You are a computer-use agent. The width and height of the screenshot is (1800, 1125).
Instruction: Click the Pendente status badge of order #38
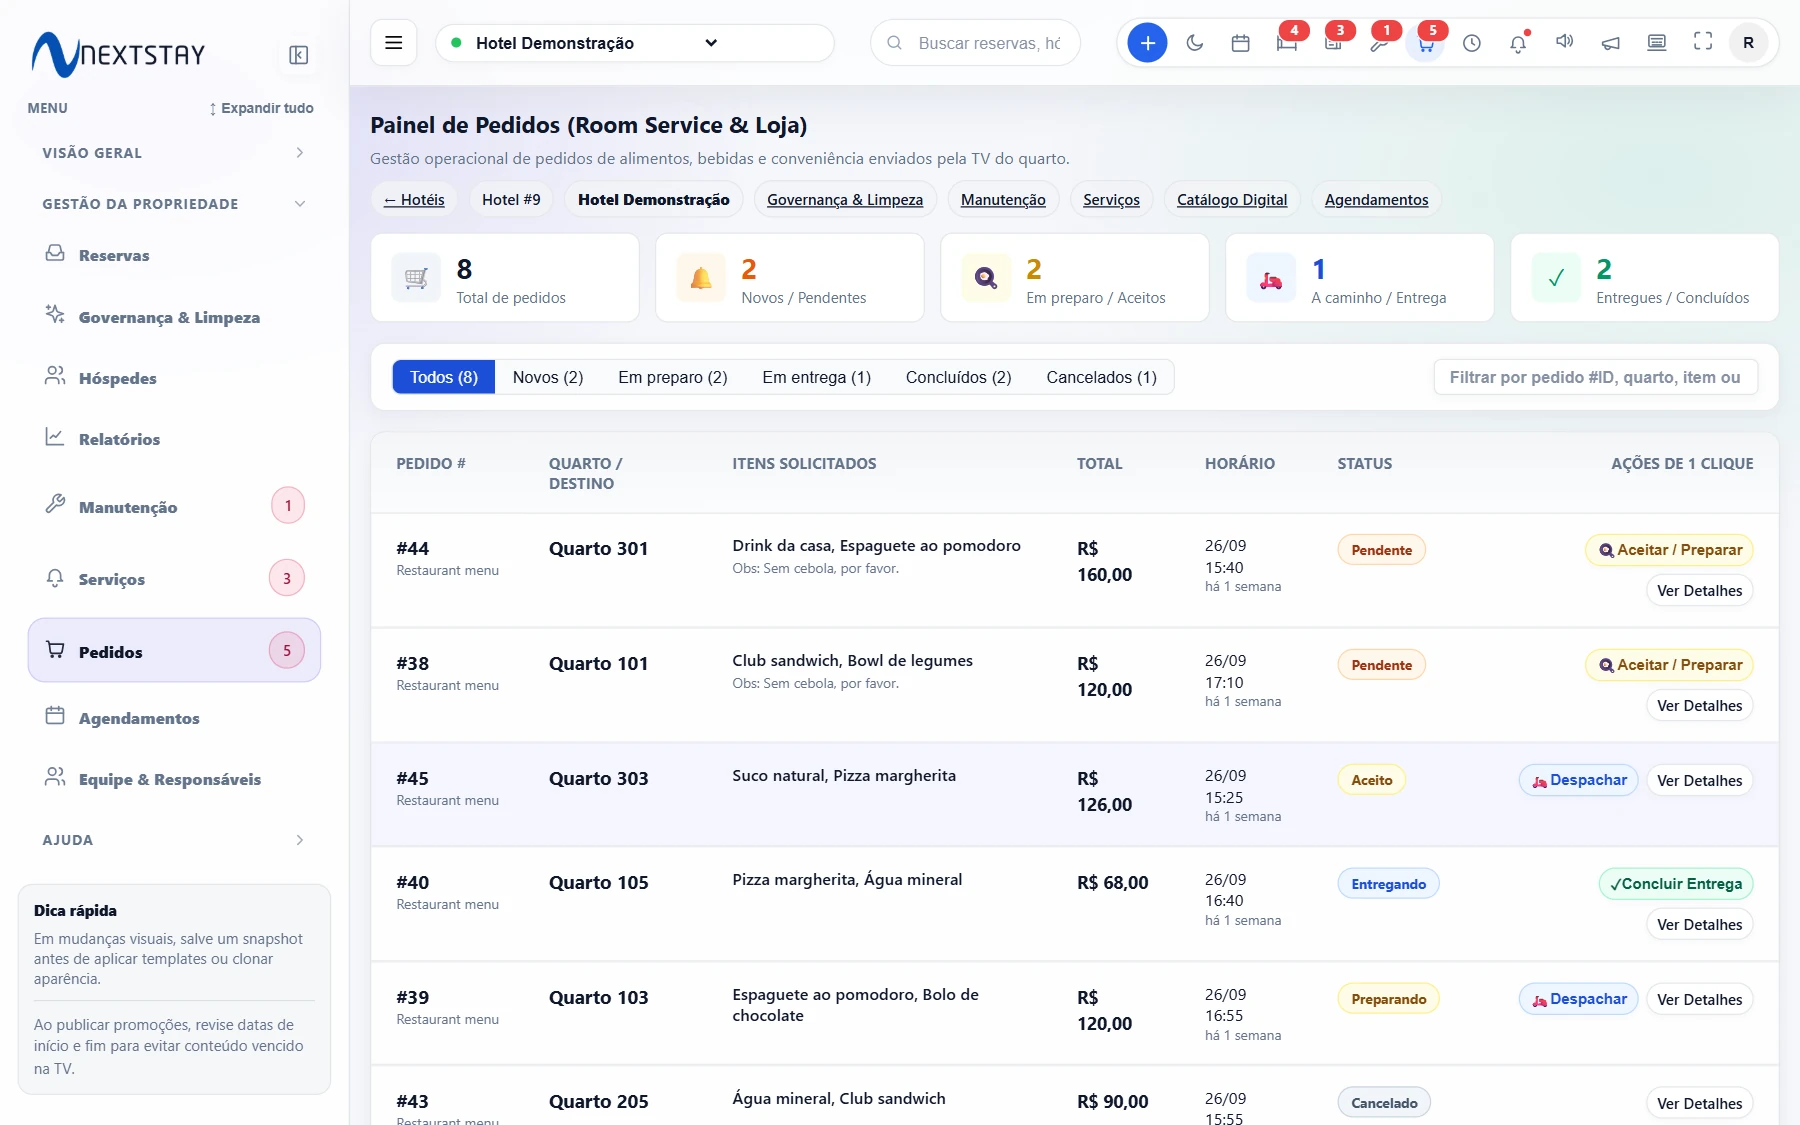1381,665
